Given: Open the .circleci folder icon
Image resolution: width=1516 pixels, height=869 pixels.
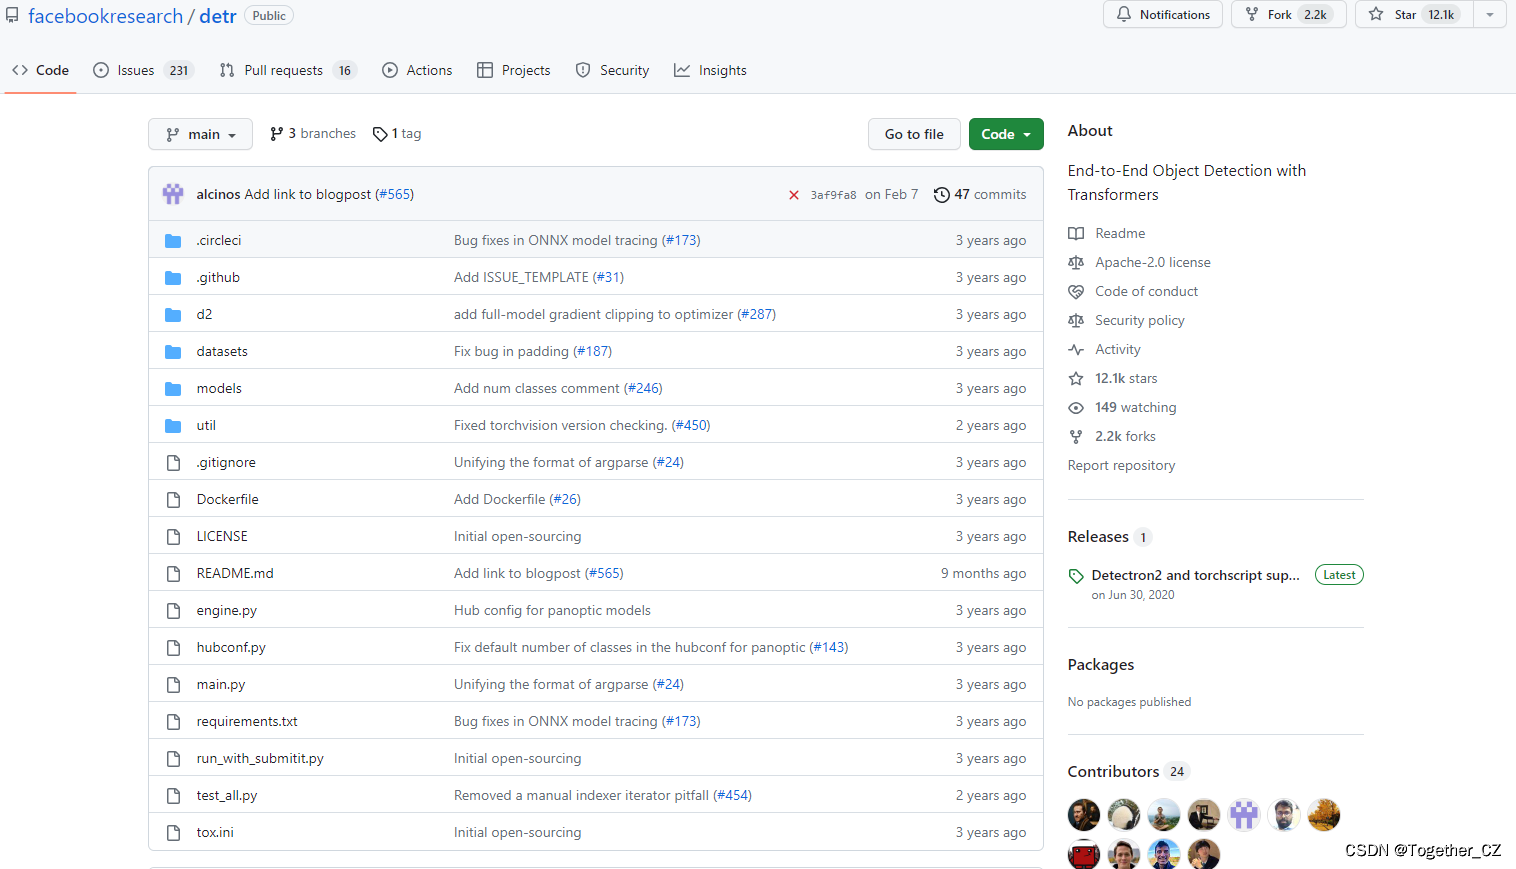Looking at the screenshot, I should click(173, 241).
